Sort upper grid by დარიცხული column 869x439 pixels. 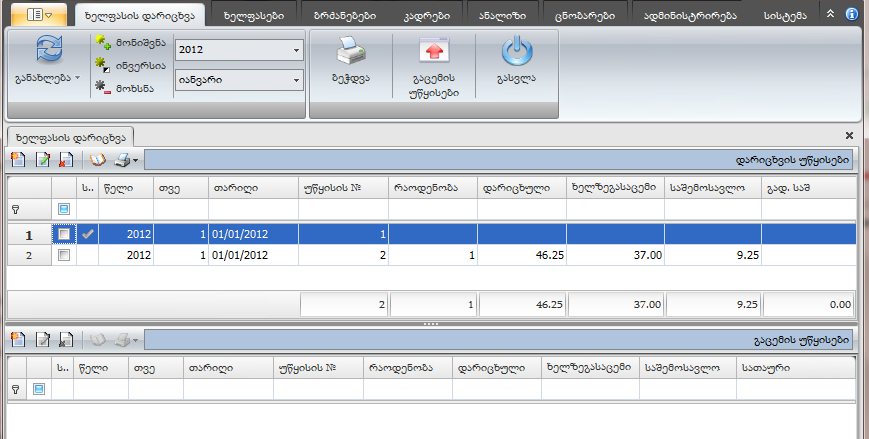point(522,188)
